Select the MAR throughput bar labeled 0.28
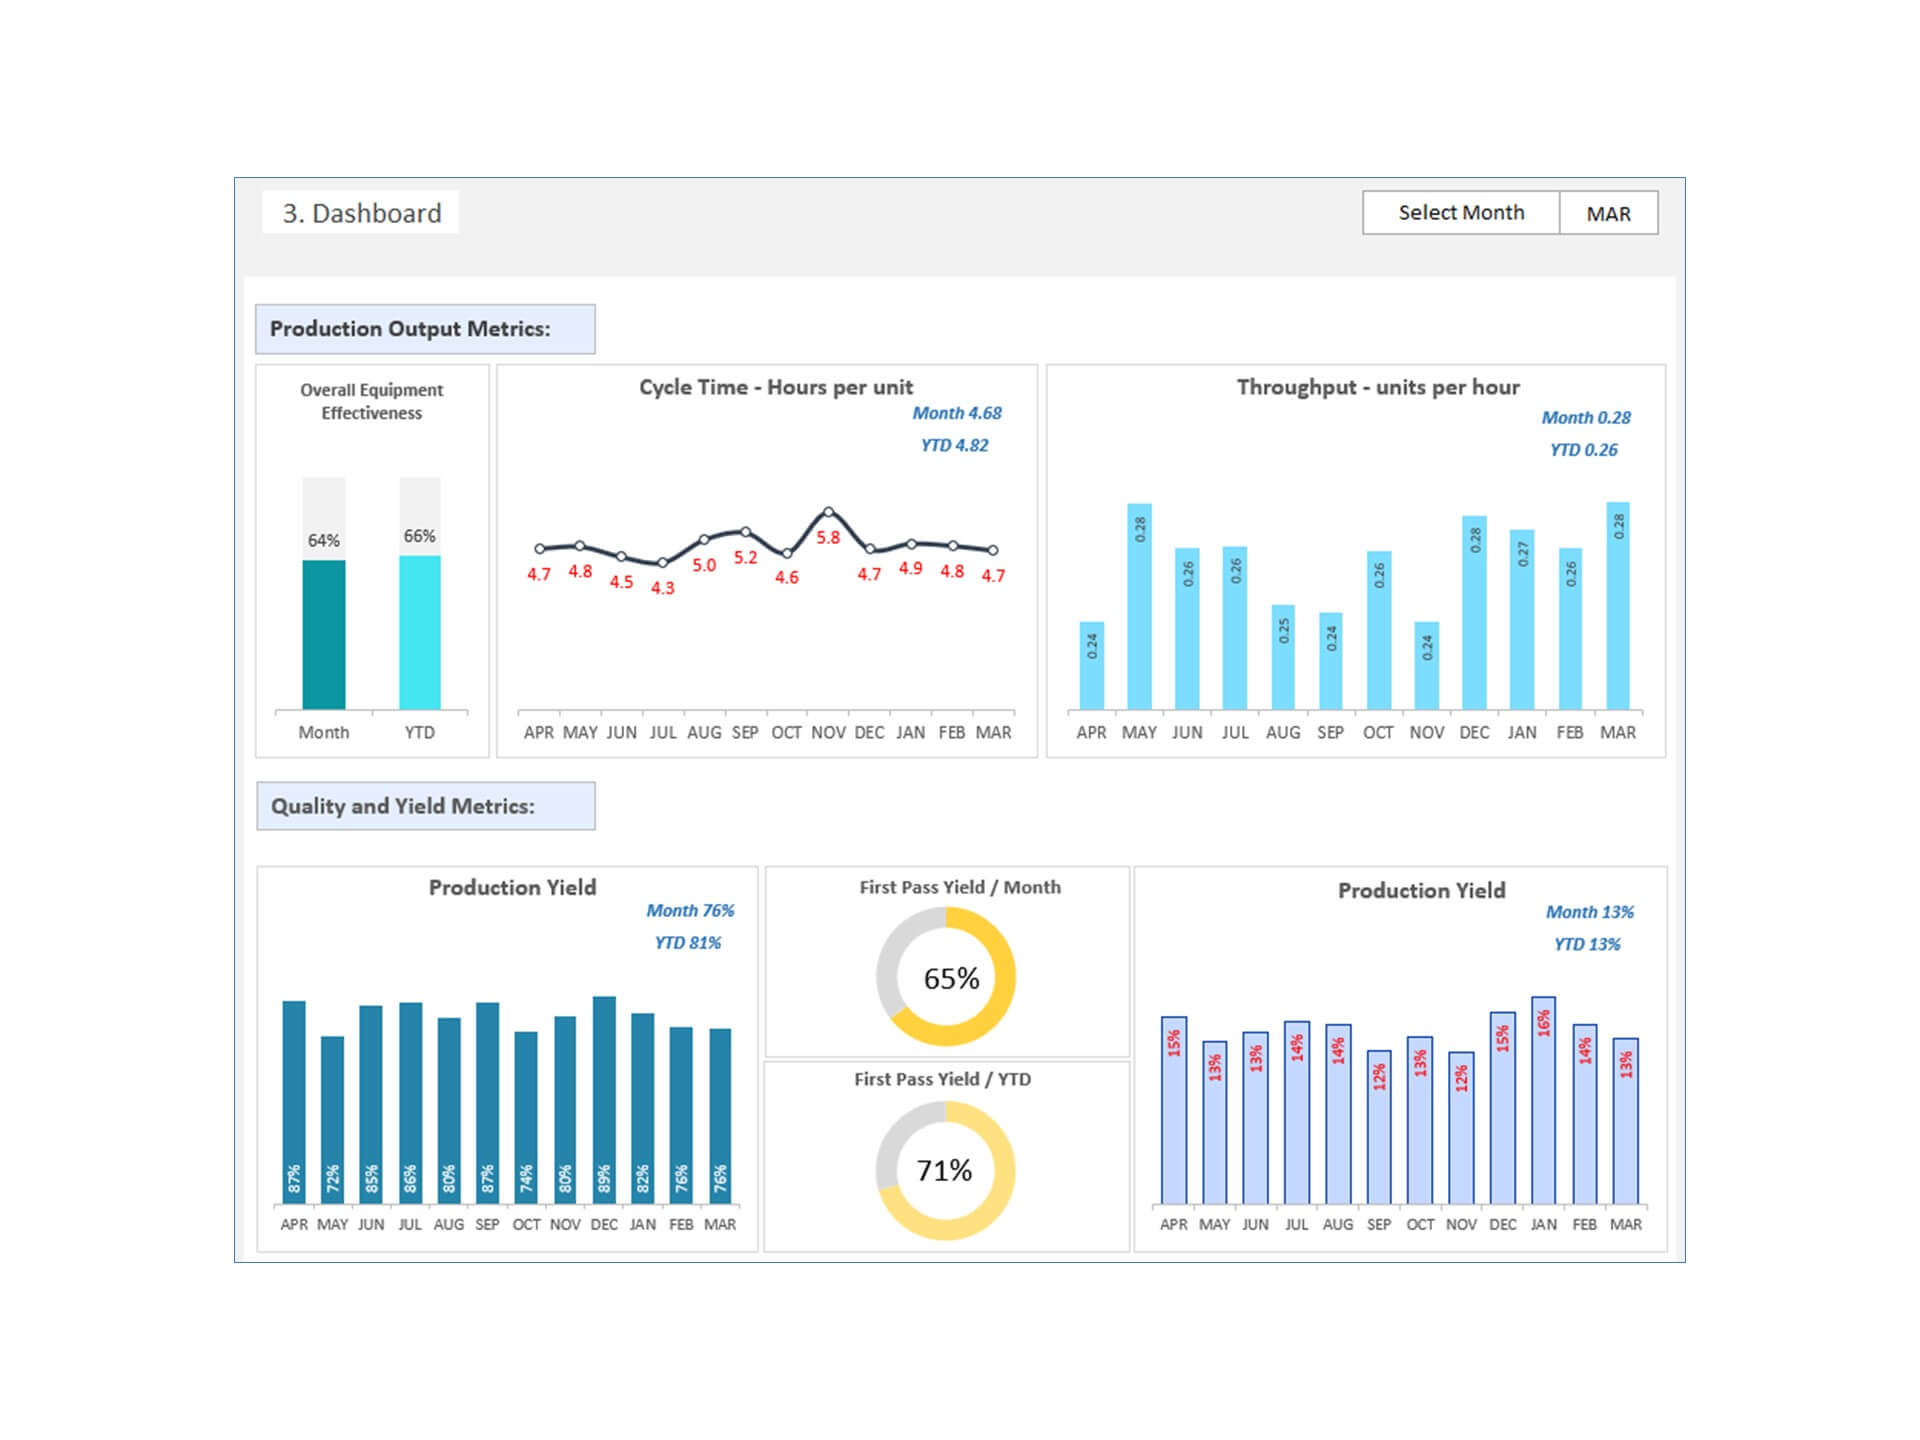Viewport: 1920px width, 1440px height. (1617, 606)
